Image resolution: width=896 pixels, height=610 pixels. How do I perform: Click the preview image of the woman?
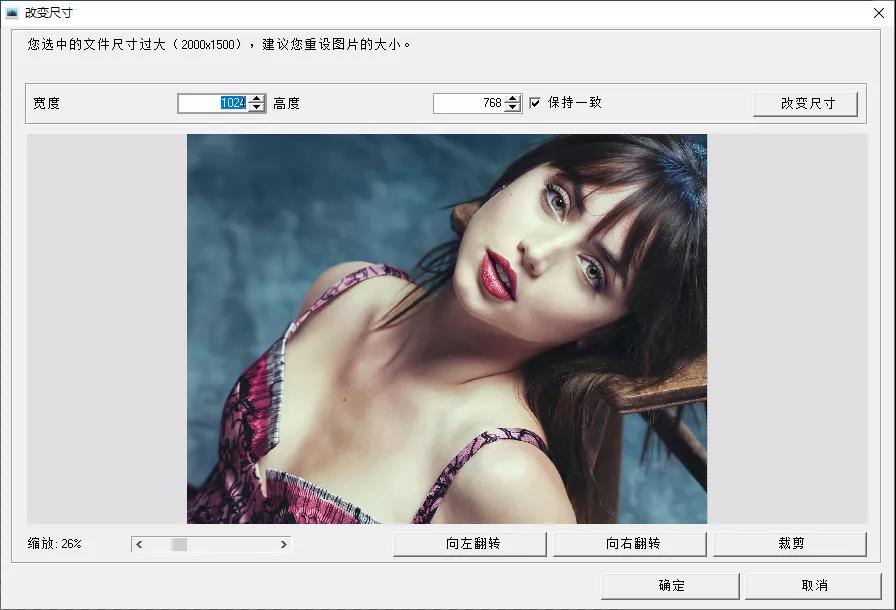tap(447, 329)
